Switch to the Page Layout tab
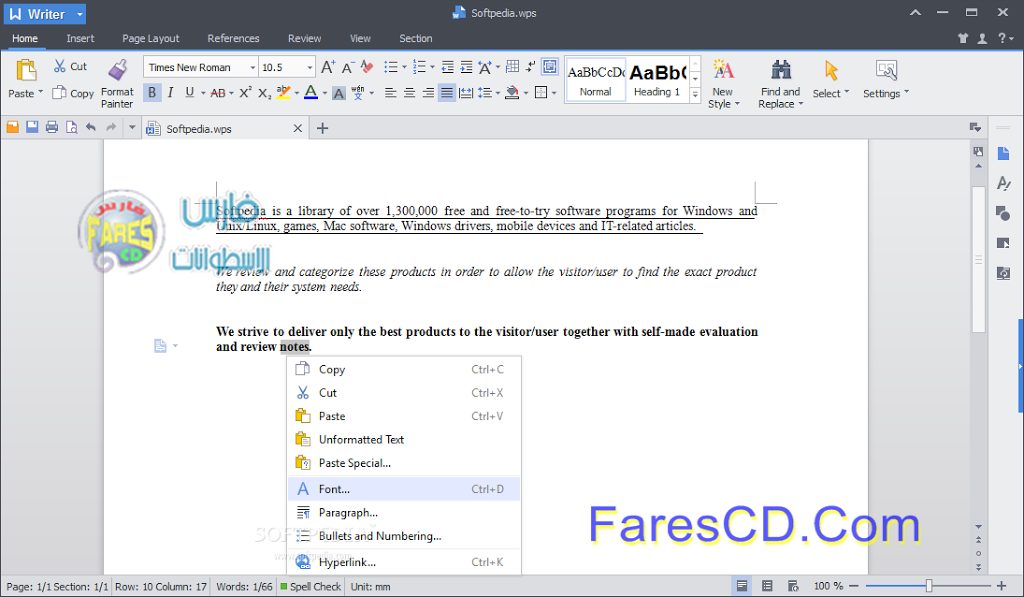This screenshot has width=1024, height=597. tap(151, 39)
